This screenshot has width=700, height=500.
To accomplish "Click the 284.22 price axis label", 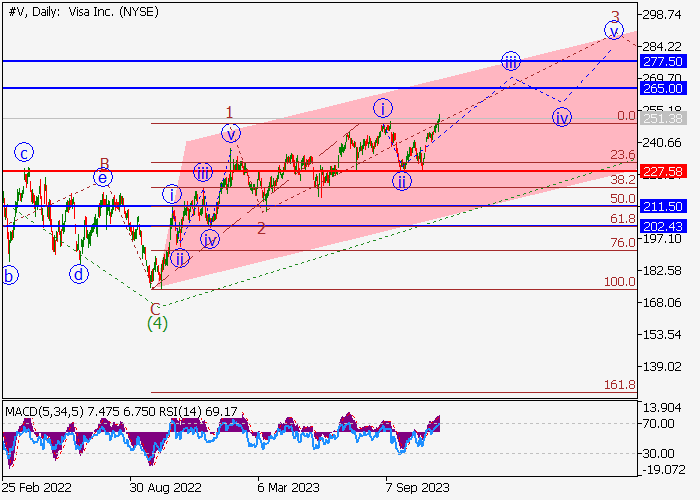I will [662, 46].
